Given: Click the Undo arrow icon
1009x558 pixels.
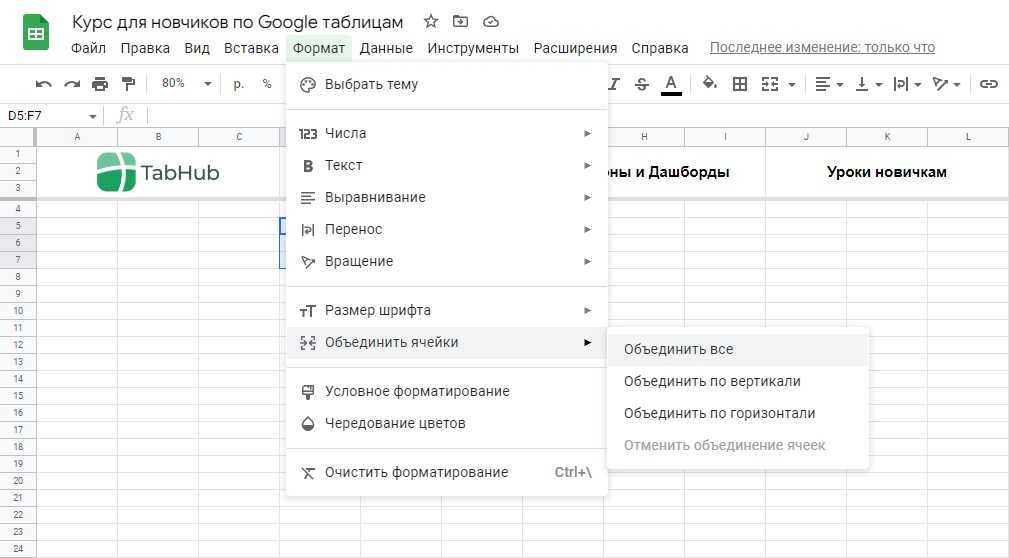Looking at the screenshot, I should pos(44,84).
